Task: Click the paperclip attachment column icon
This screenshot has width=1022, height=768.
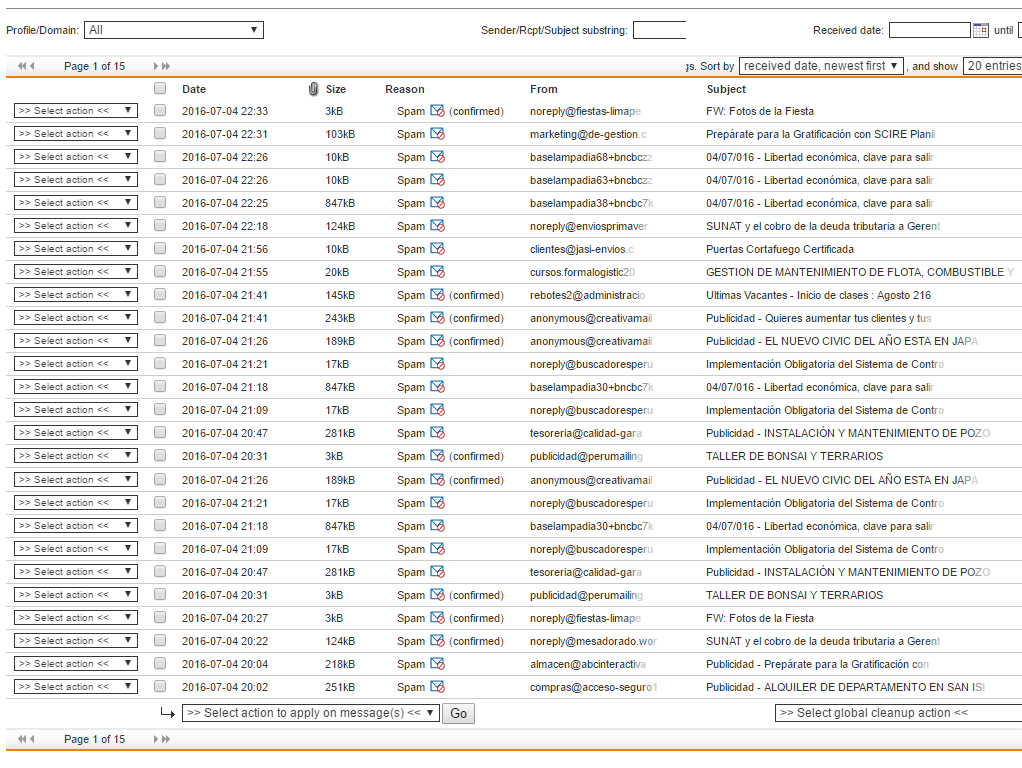Action: click(x=313, y=89)
